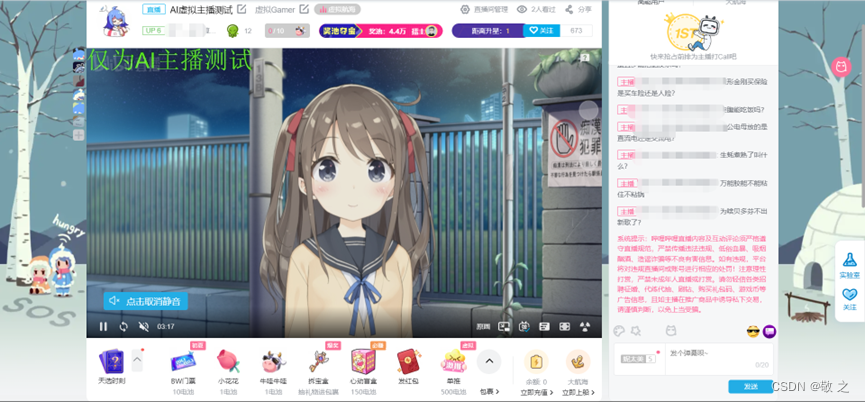The height and width of the screenshot is (402, 865).
Task: Send the 小花花 flower gift
Action: click(228, 362)
